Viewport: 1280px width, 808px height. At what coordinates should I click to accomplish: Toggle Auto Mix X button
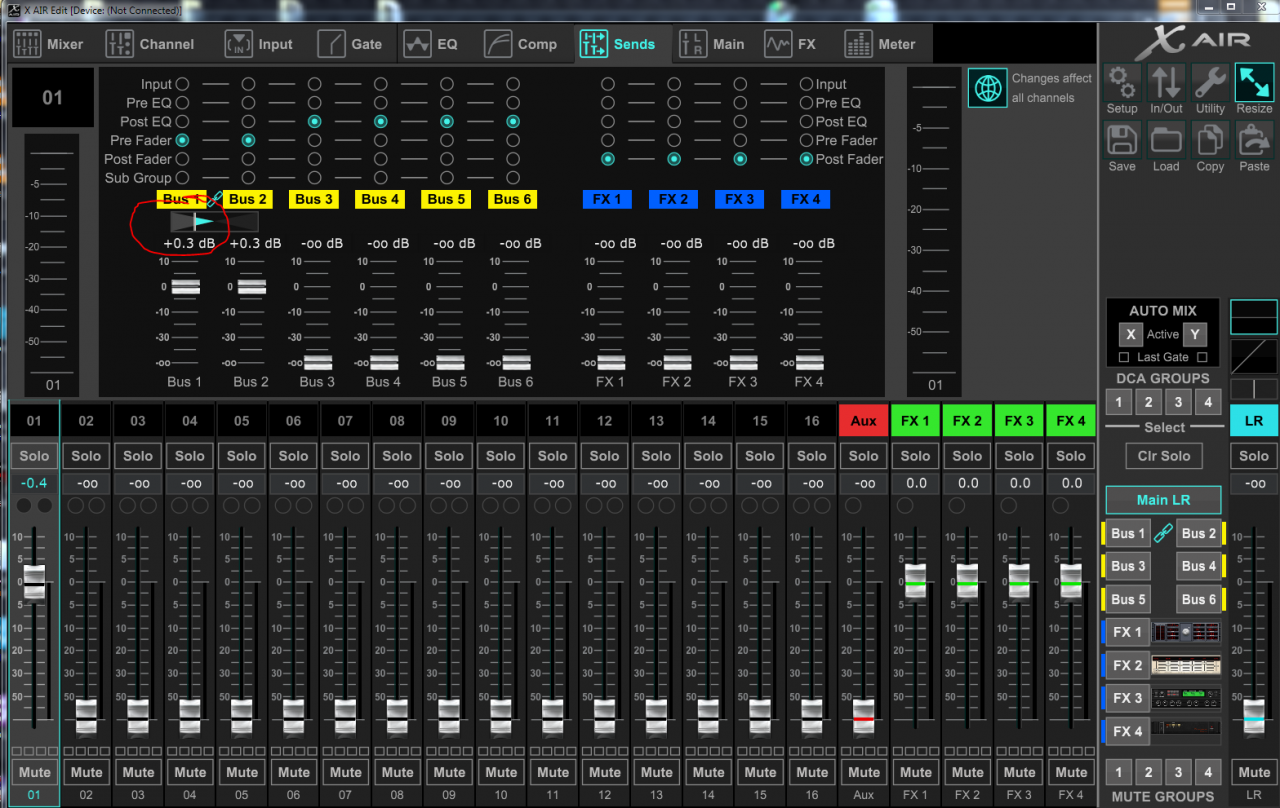(x=1130, y=334)
